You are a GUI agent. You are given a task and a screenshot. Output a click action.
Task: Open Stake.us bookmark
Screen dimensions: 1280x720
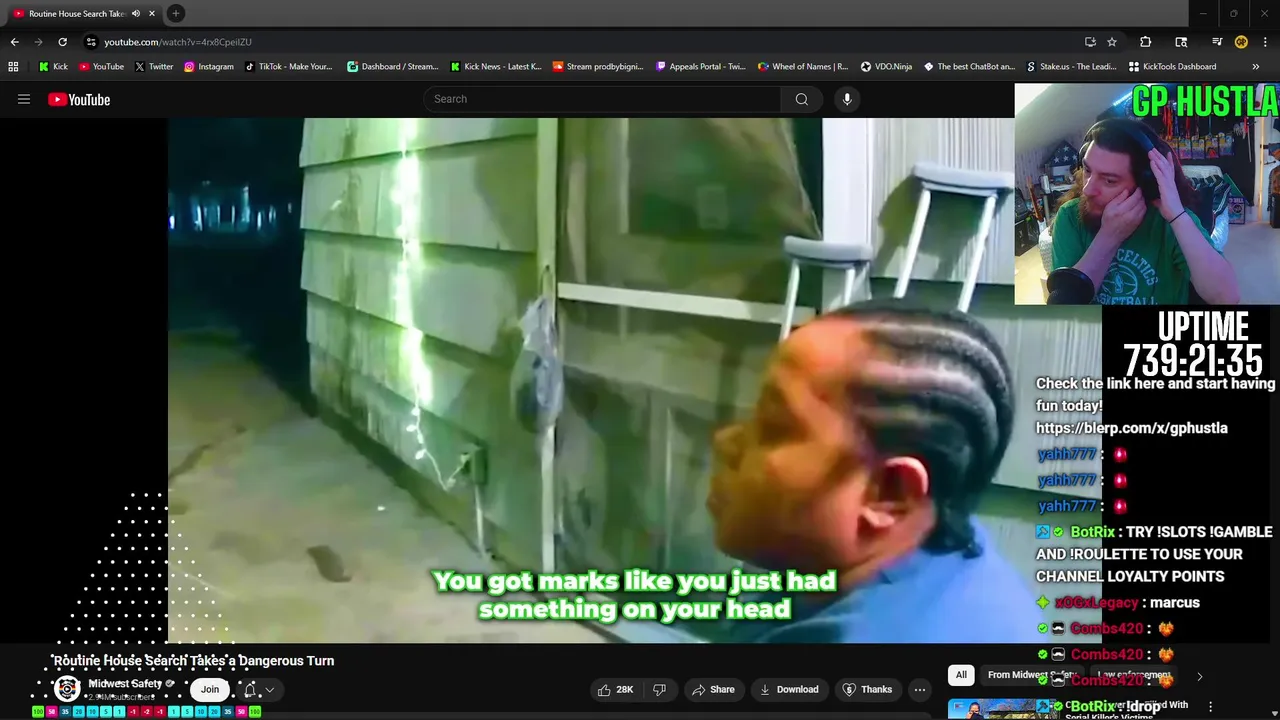click(x=1072, y=67)
